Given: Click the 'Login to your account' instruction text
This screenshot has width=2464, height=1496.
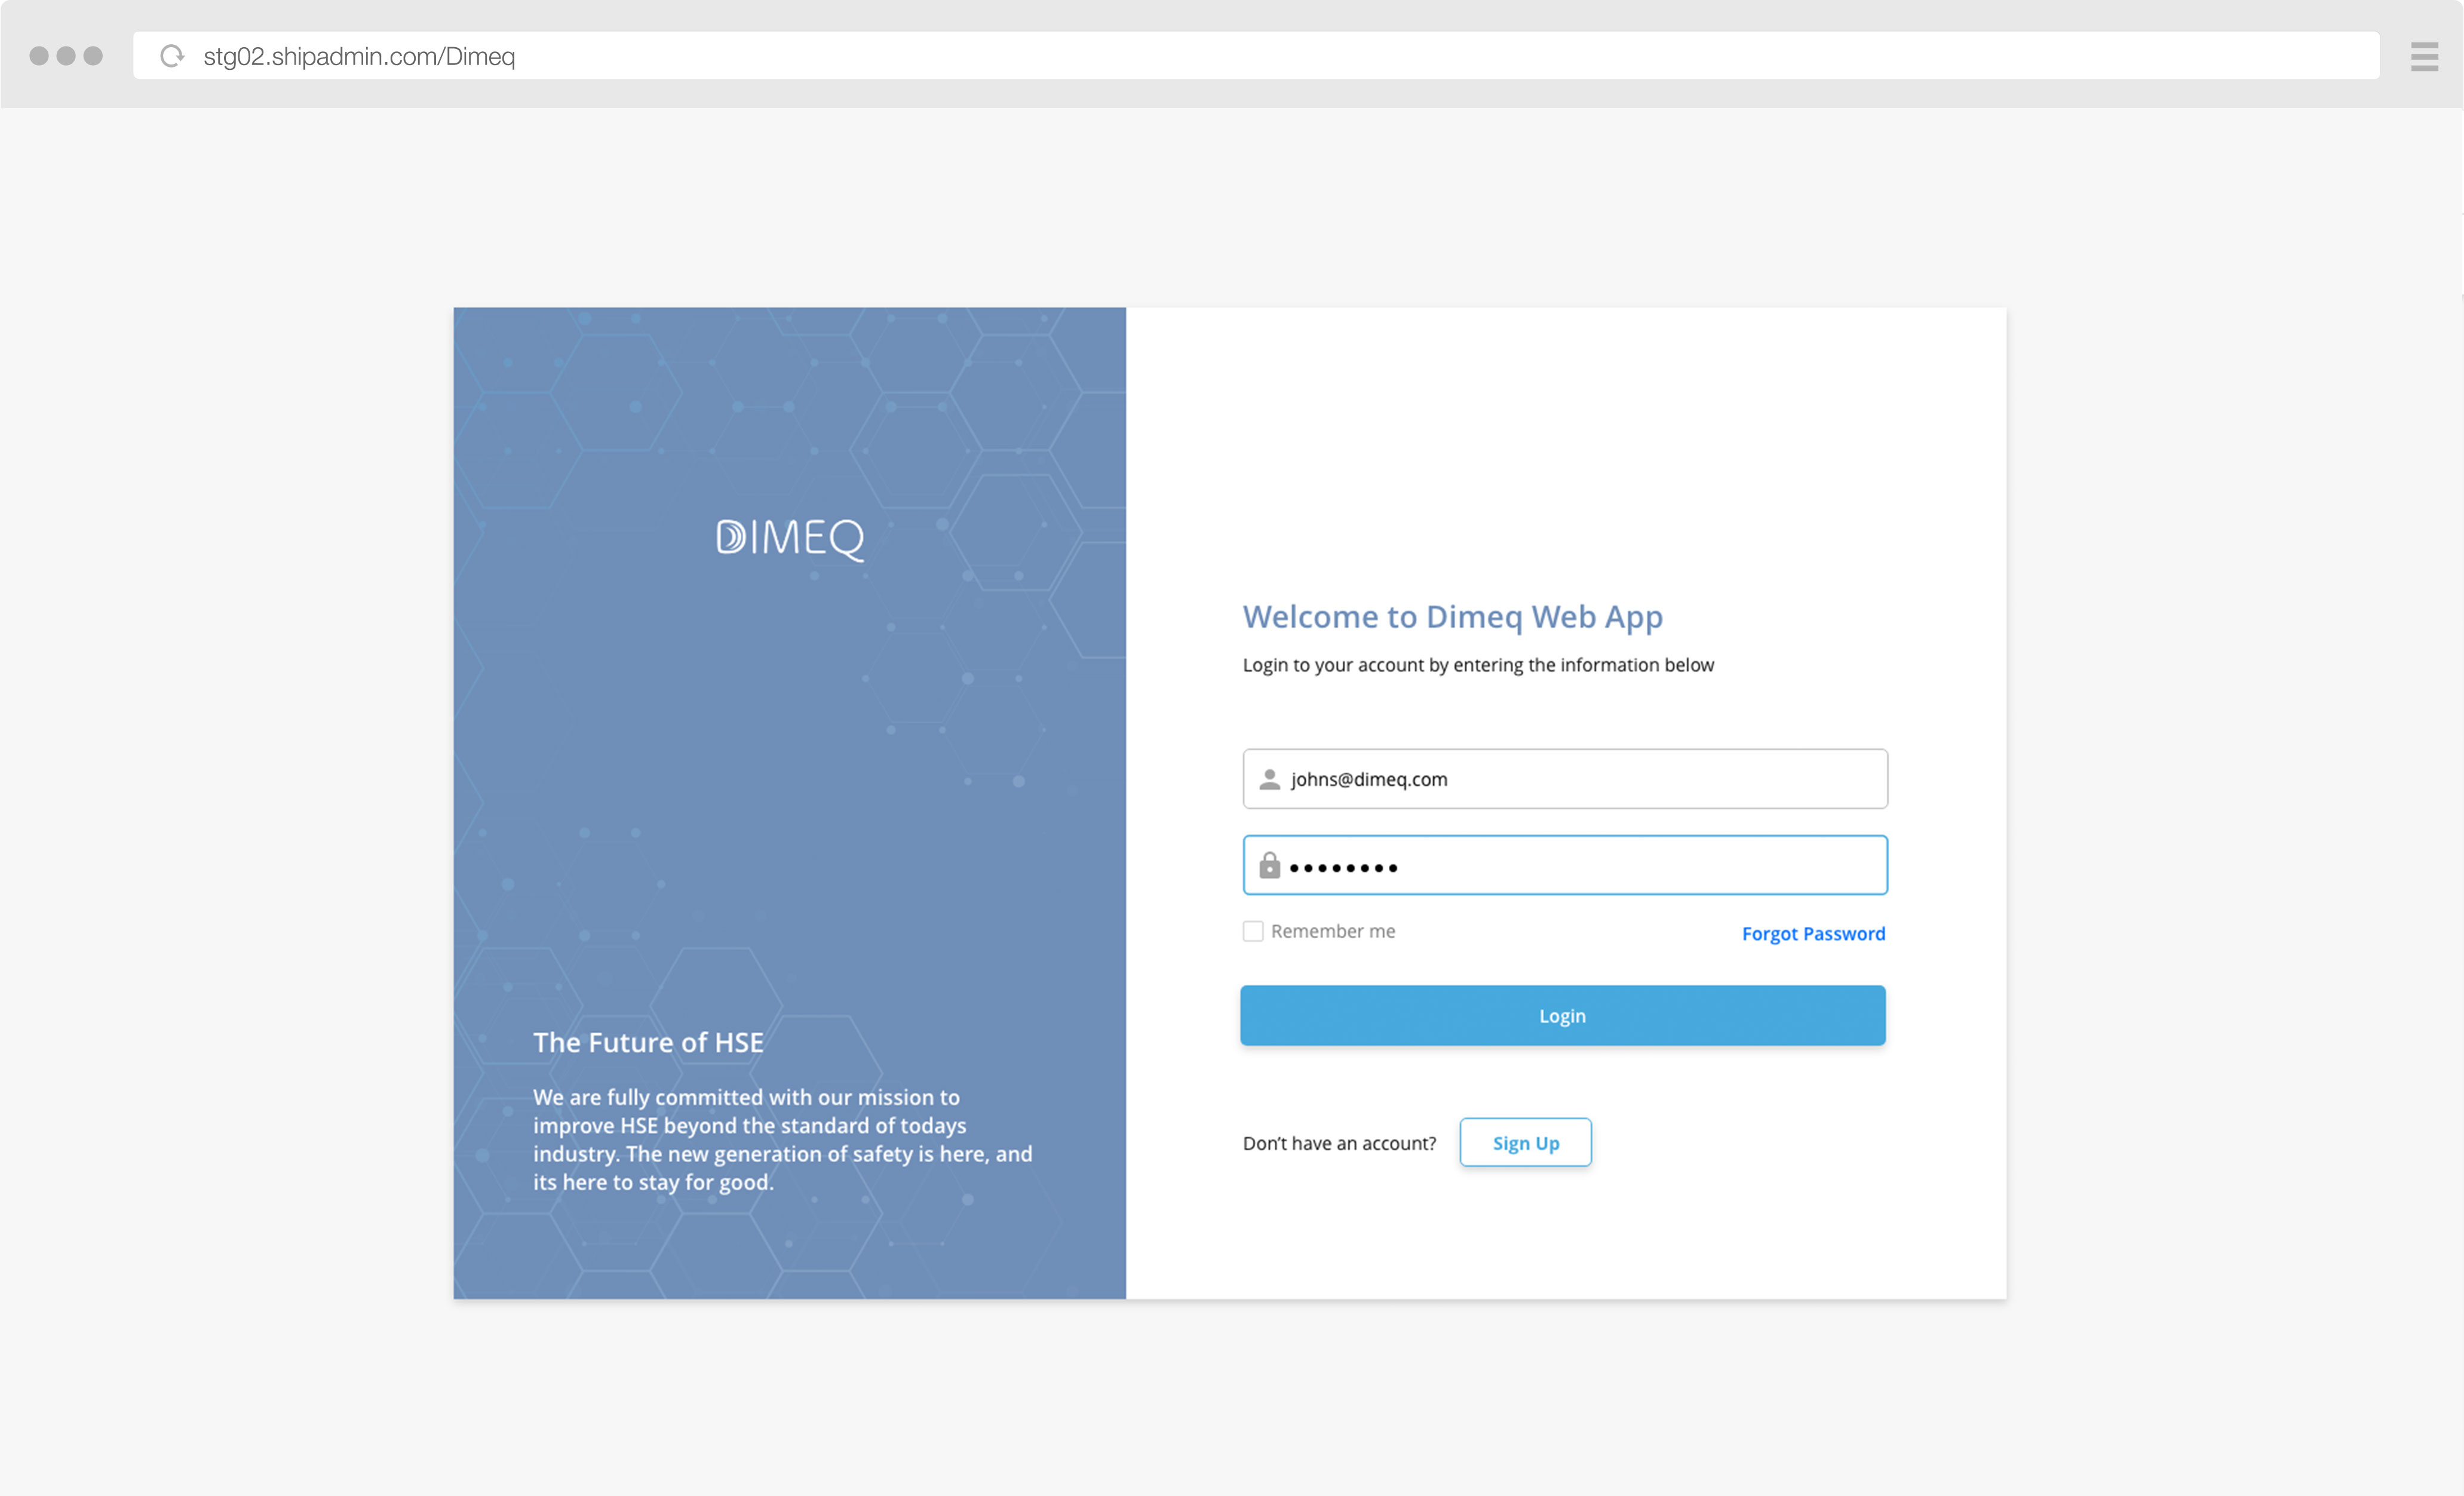Looking at the screenshot, I should coord(1478,665).
